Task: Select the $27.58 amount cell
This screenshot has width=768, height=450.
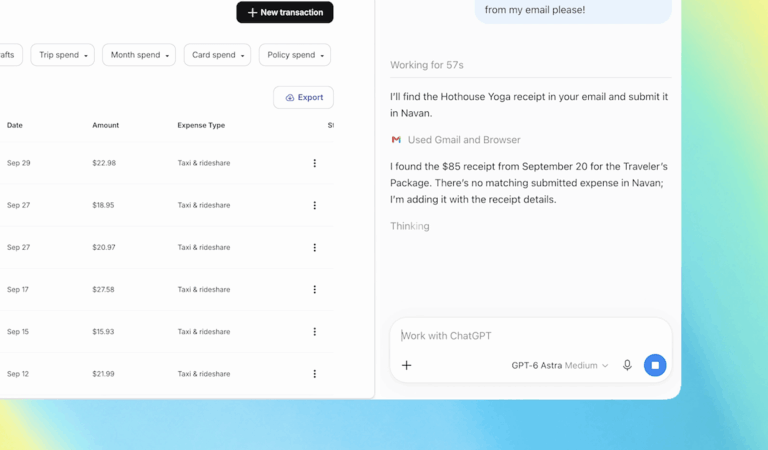Action: (103, 289)
